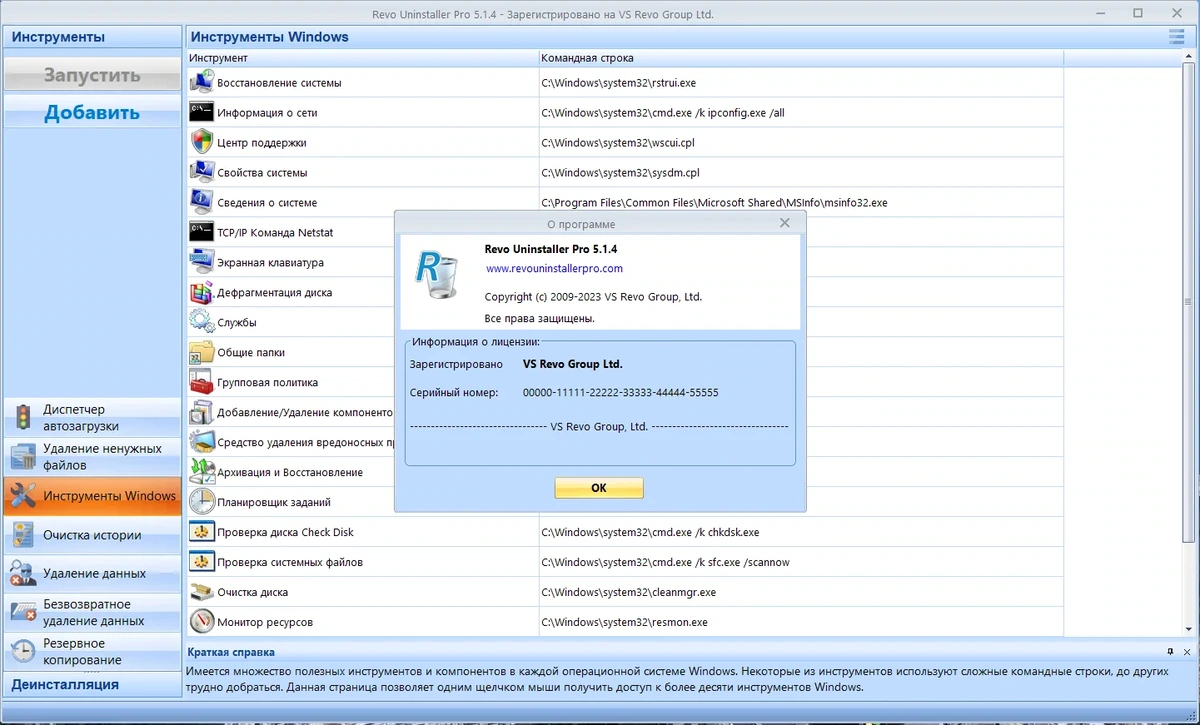Click the Shared Folders icon
This screenshot has height=725, width=1200.
[202, 352]
